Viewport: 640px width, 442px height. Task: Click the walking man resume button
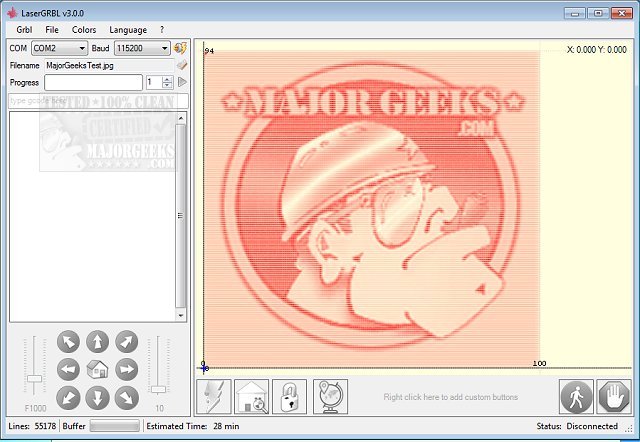tap(576, 397)
